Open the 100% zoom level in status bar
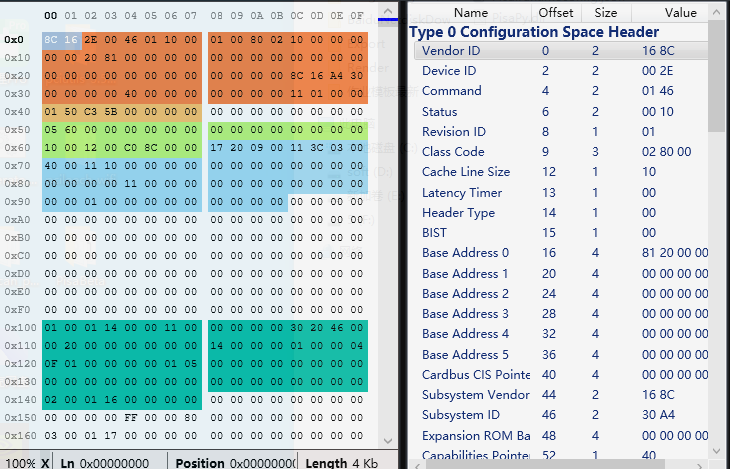The height and width of the screenshot is (469, 730). 19,463
